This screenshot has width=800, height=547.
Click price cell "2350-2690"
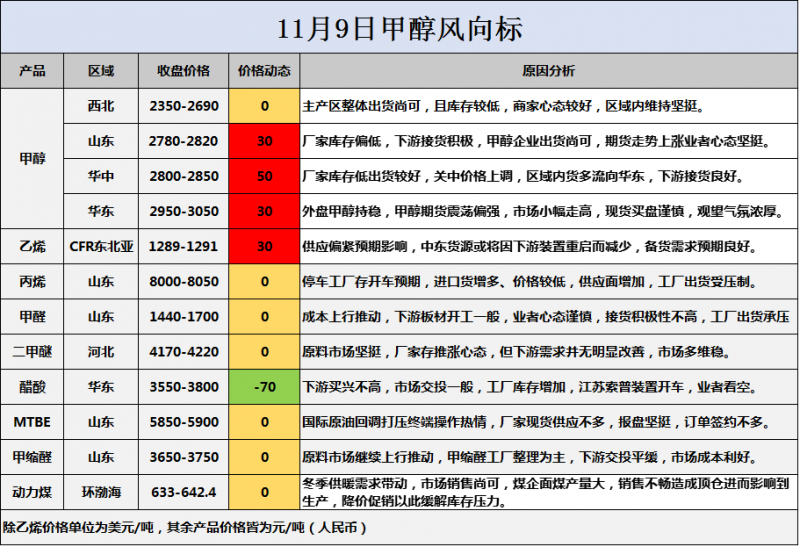pos(184,106)
